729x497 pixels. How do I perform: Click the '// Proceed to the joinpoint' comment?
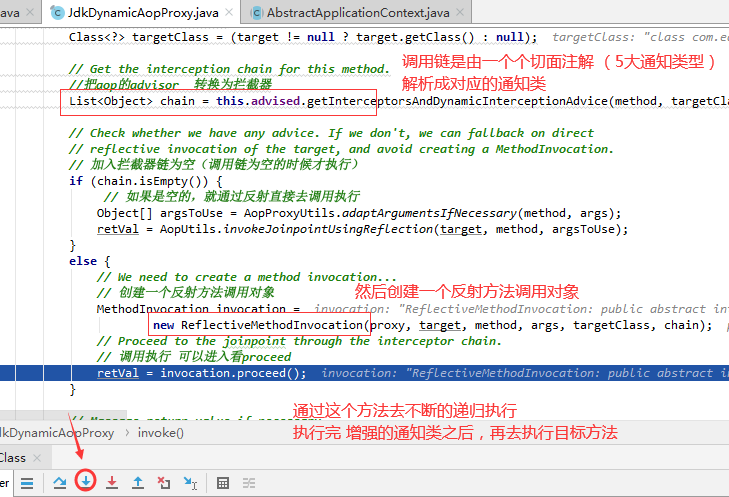299,341
